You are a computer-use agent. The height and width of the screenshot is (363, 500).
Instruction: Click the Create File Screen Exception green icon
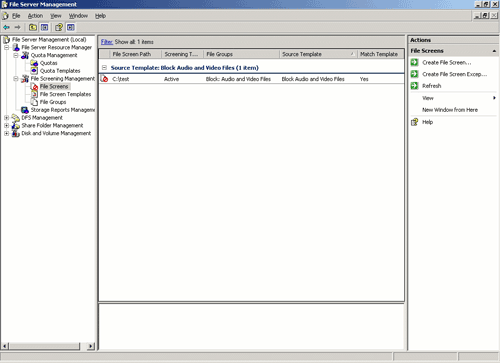coord(414,74)
